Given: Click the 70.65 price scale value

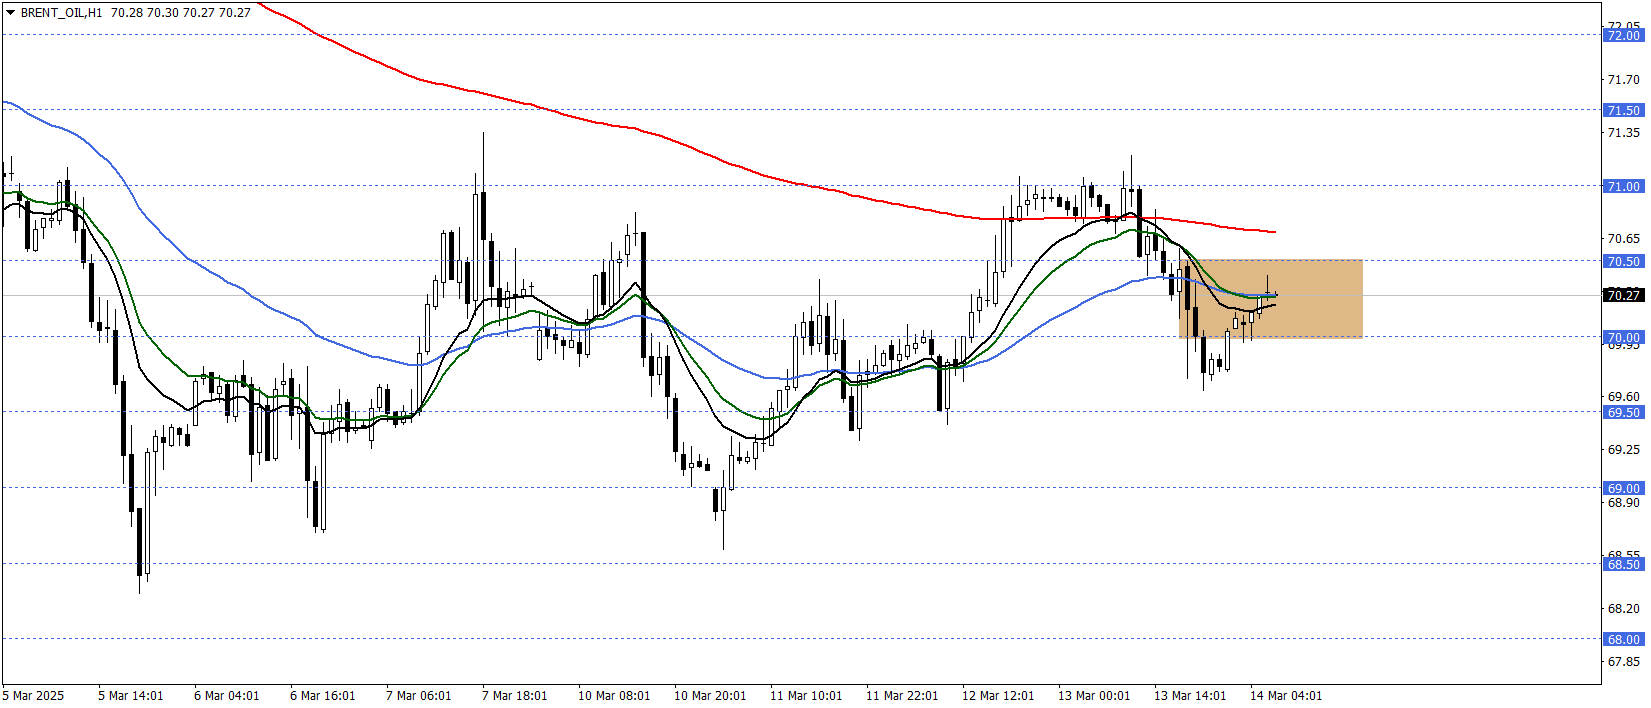Looking at the screenshot, I should [1623, 238].
